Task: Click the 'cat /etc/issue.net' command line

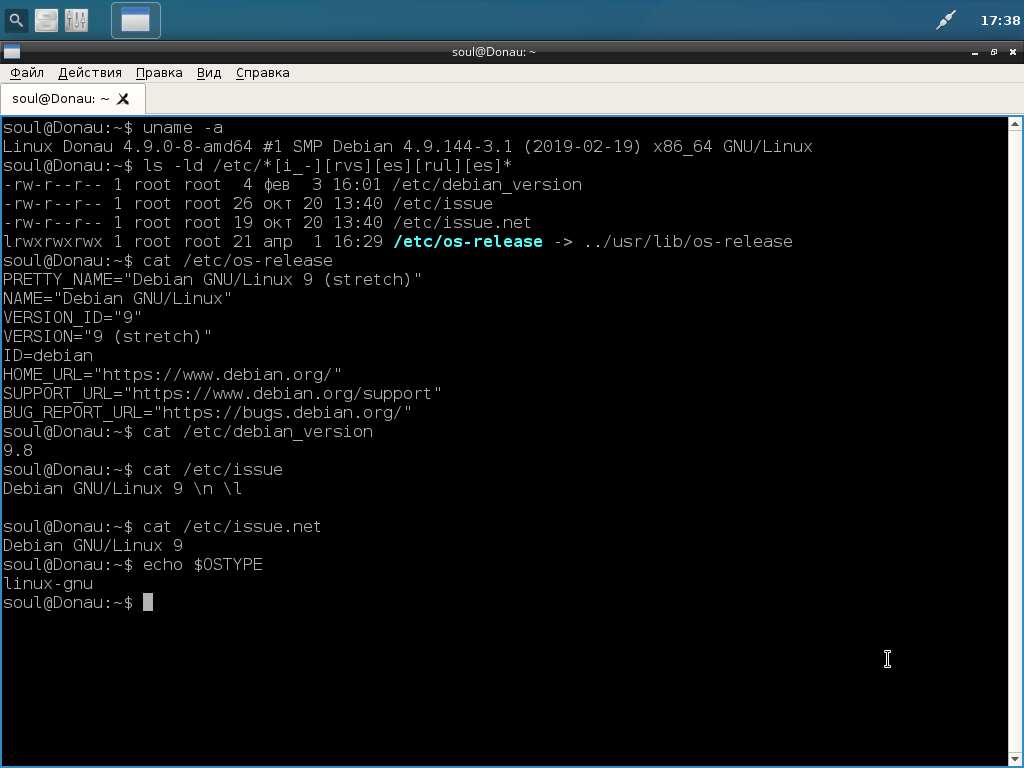Action: pos(162,526)
